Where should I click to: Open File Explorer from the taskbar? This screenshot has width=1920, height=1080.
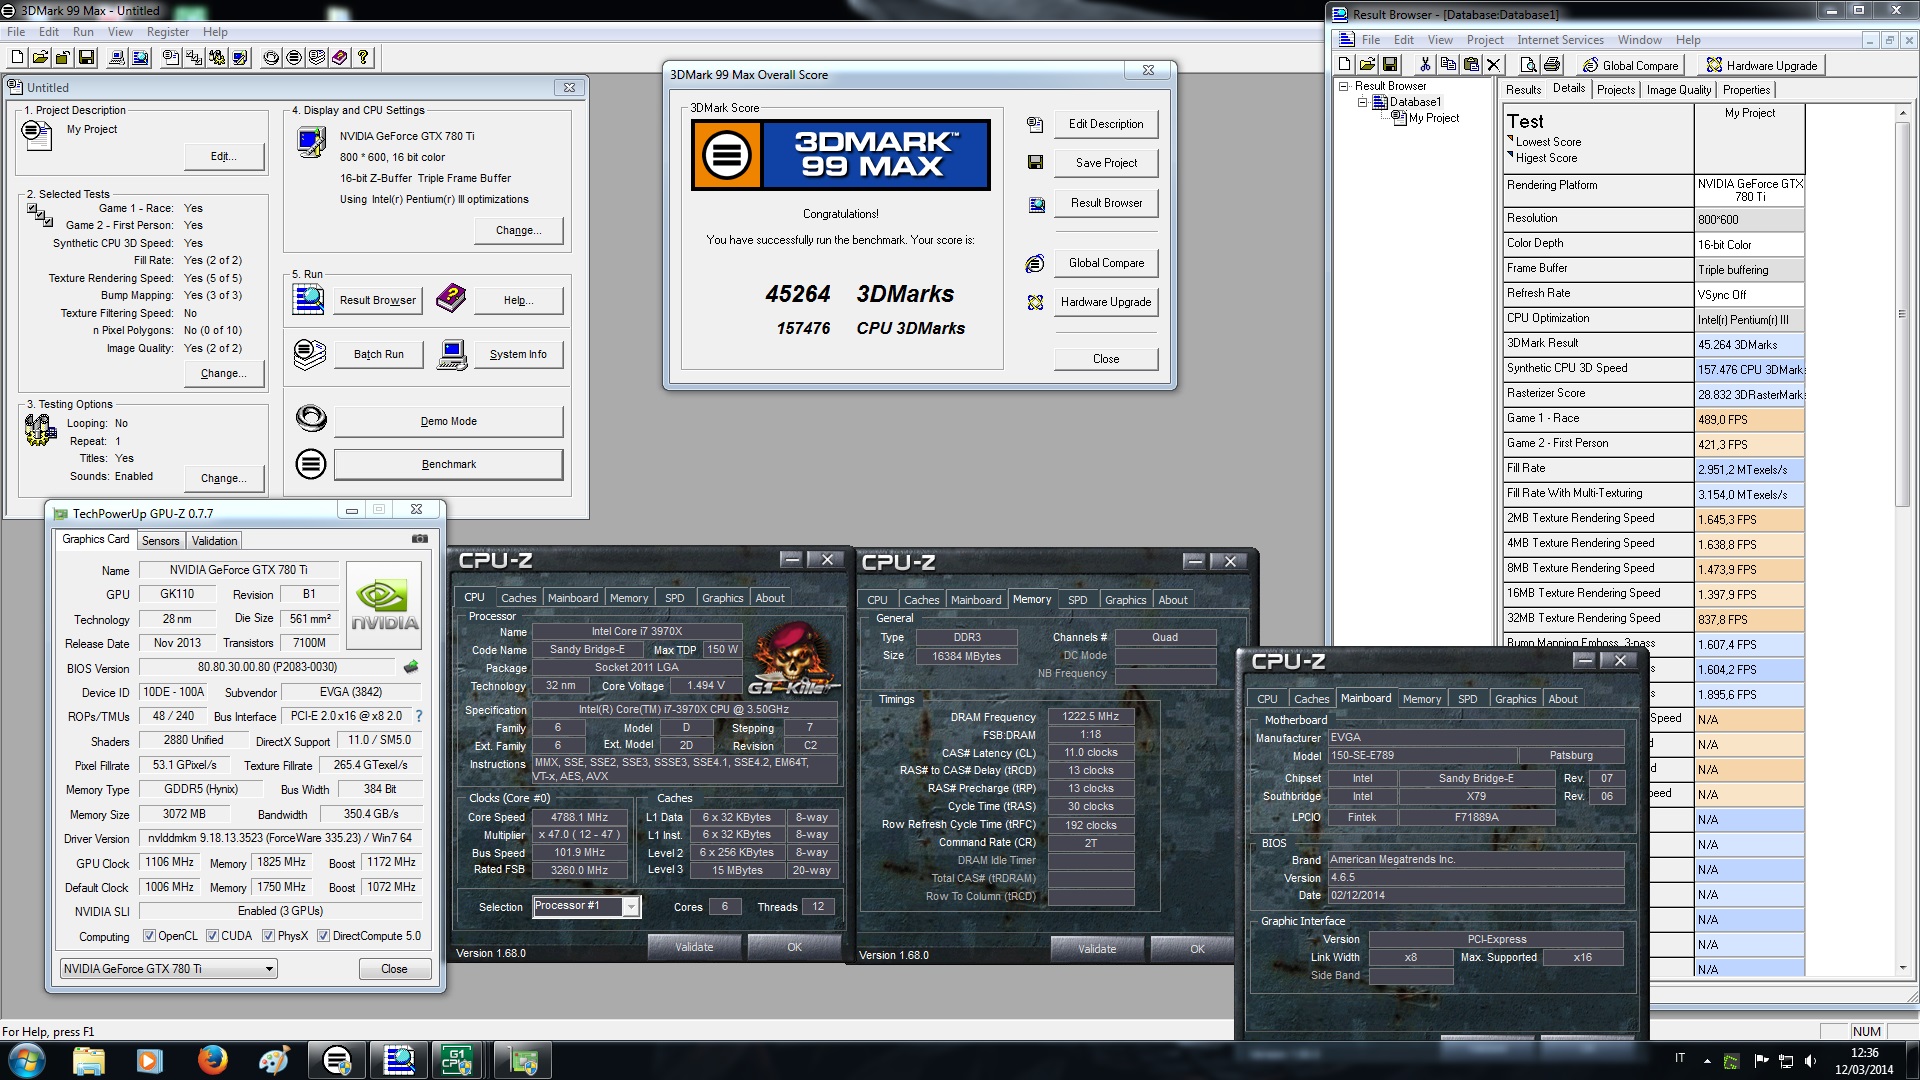[x=88, y=1060]
